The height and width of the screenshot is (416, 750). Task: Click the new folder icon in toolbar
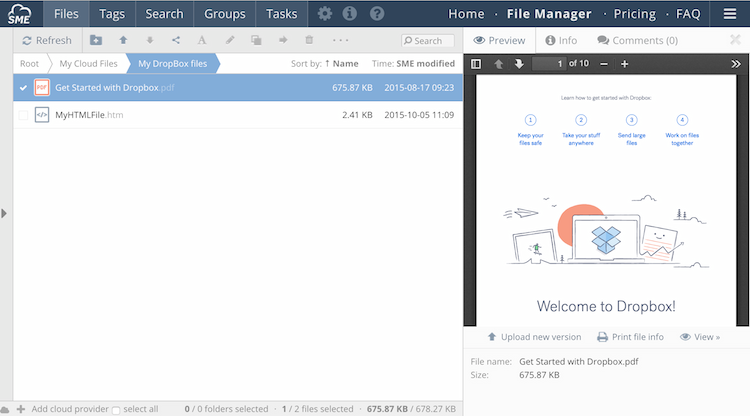coord(96,40)
